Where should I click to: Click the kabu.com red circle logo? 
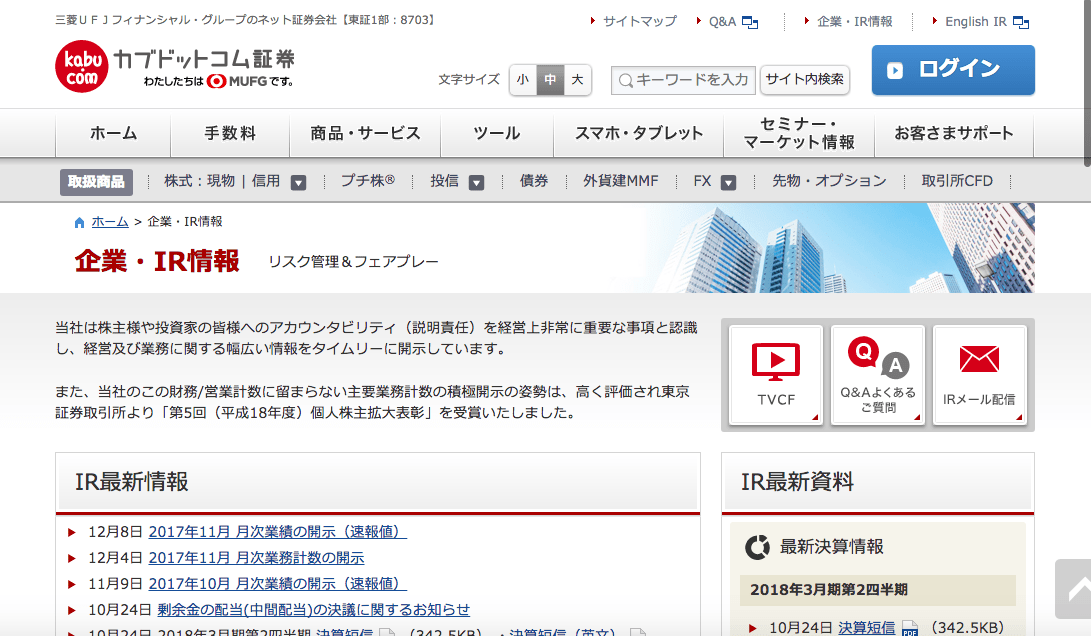pyautogui.click(x=81, y=67)
